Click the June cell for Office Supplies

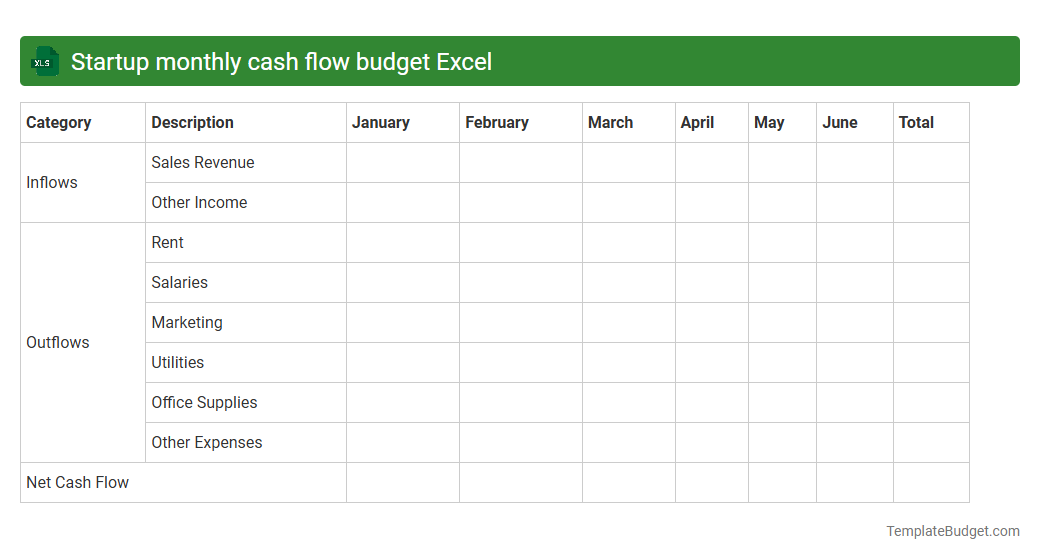pos(854,403)
